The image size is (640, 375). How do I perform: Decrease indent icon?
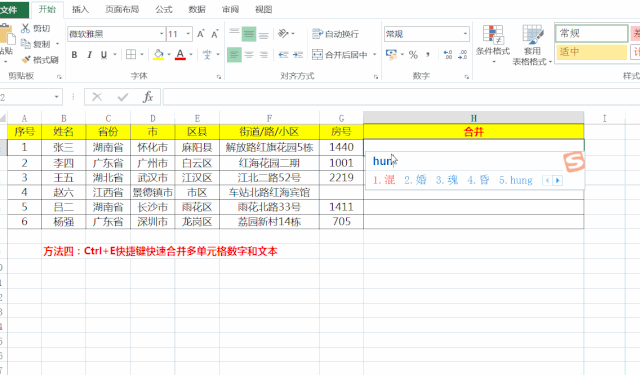283,54
